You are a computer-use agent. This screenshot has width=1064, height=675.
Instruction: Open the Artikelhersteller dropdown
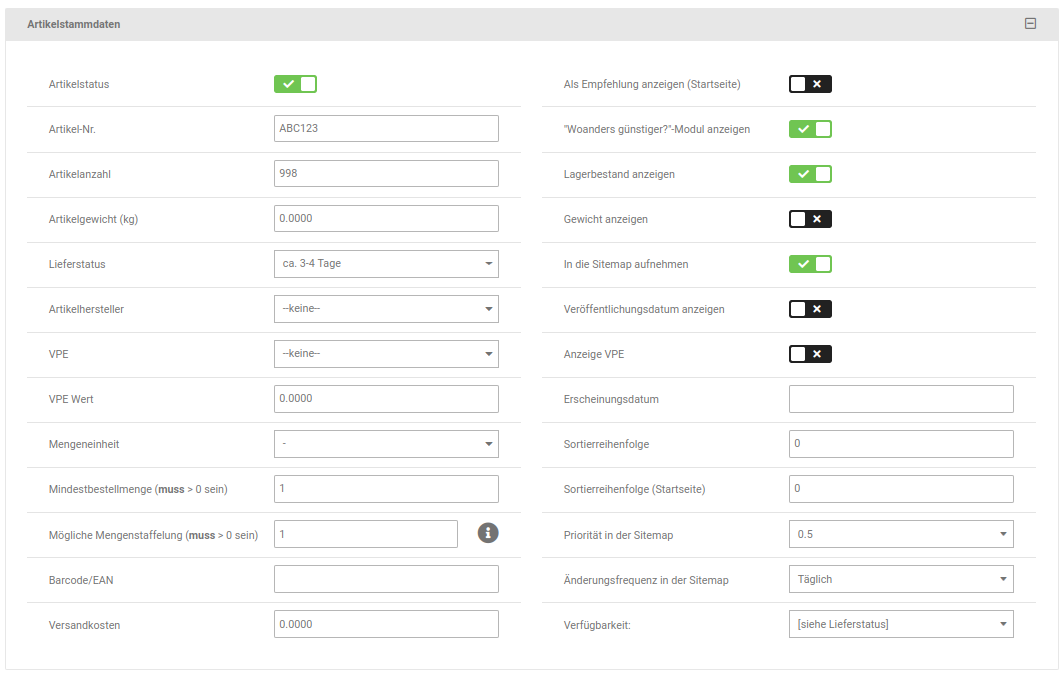386,309
